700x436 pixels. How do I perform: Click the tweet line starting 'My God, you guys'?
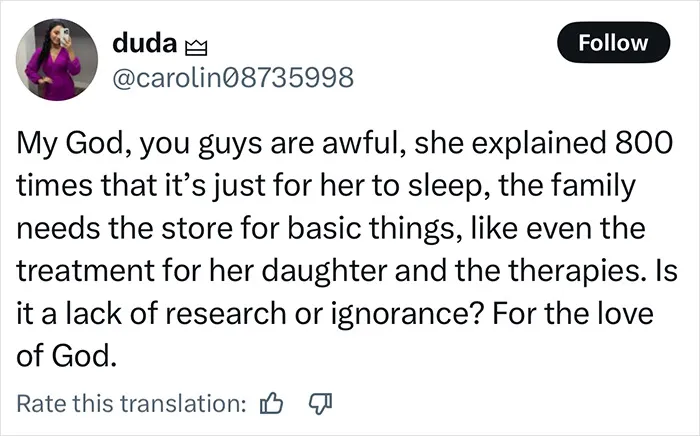pos(344,145)
